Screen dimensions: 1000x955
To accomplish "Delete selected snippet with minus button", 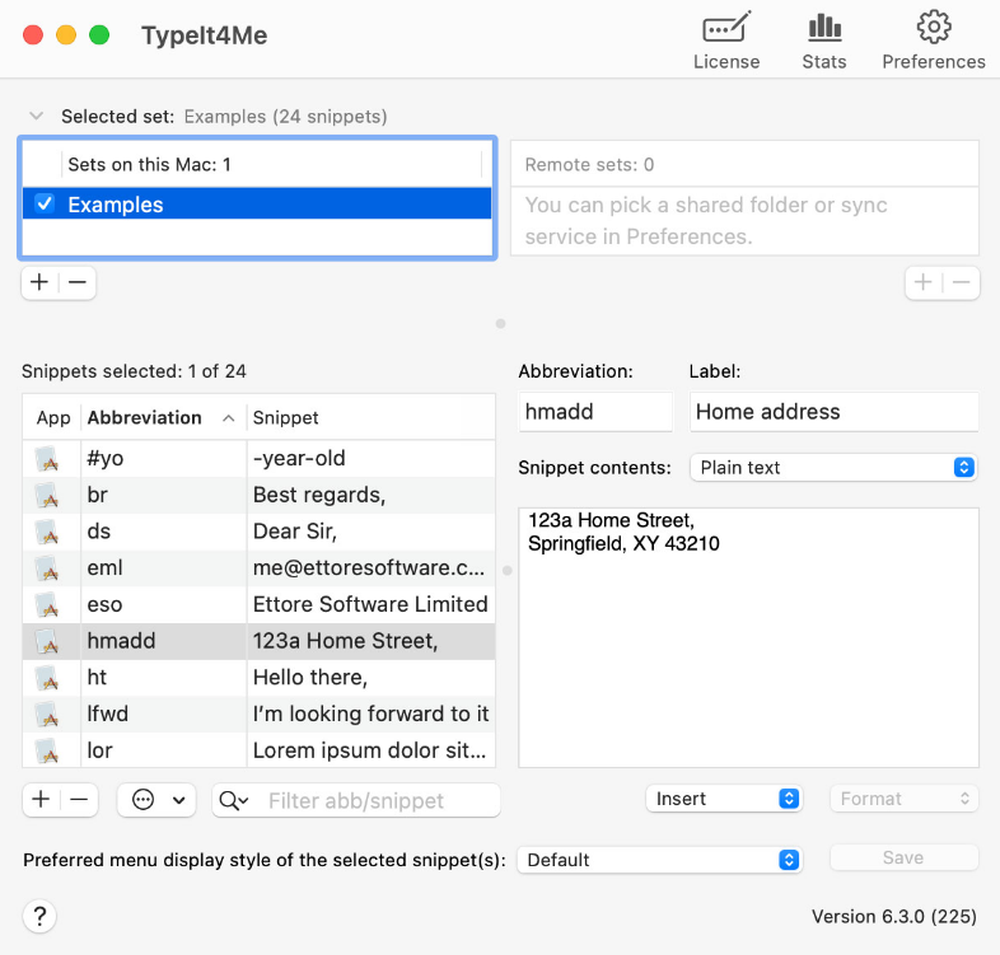I will pos(79,799).
